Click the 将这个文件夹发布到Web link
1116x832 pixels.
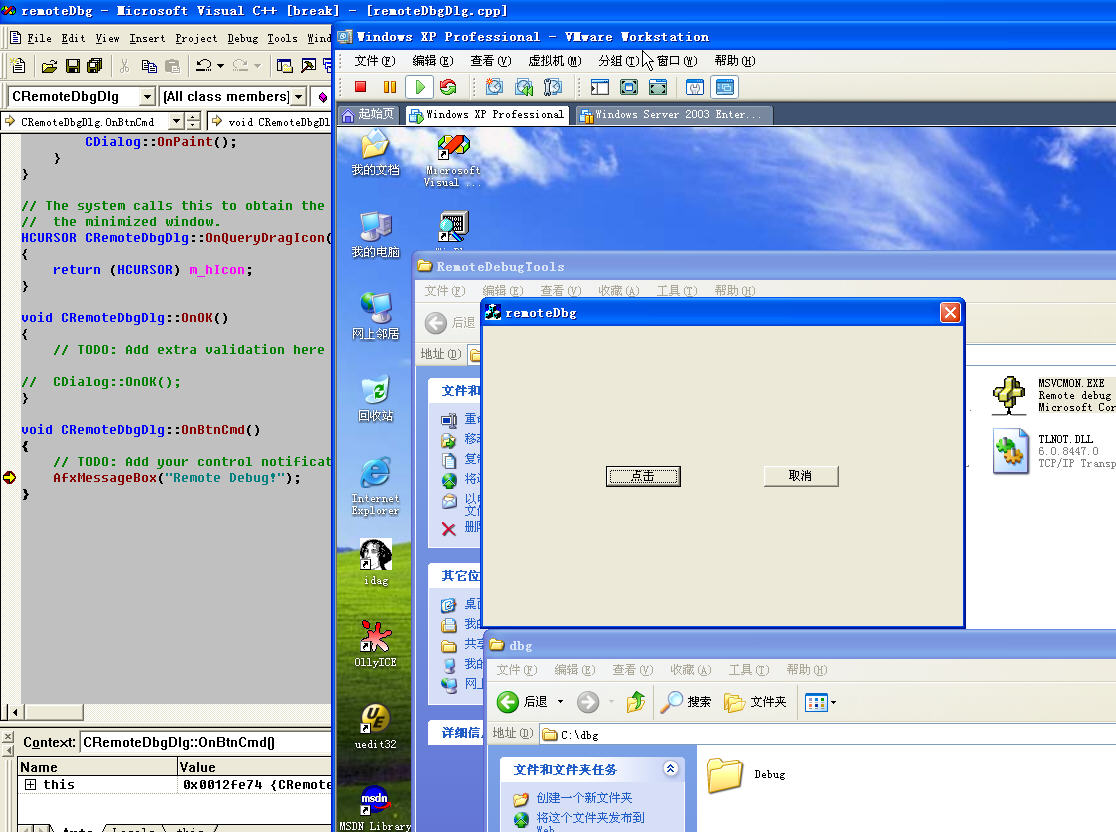(590, 822)
